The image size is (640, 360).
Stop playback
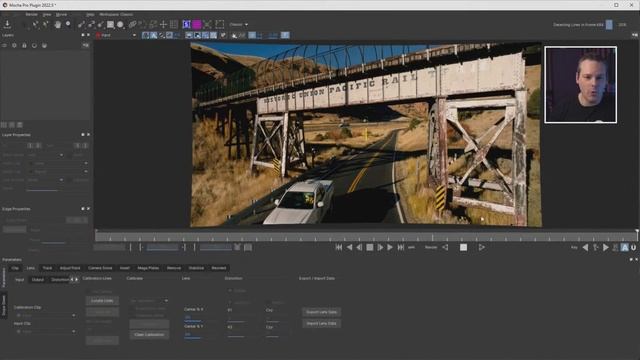[369, 247]
